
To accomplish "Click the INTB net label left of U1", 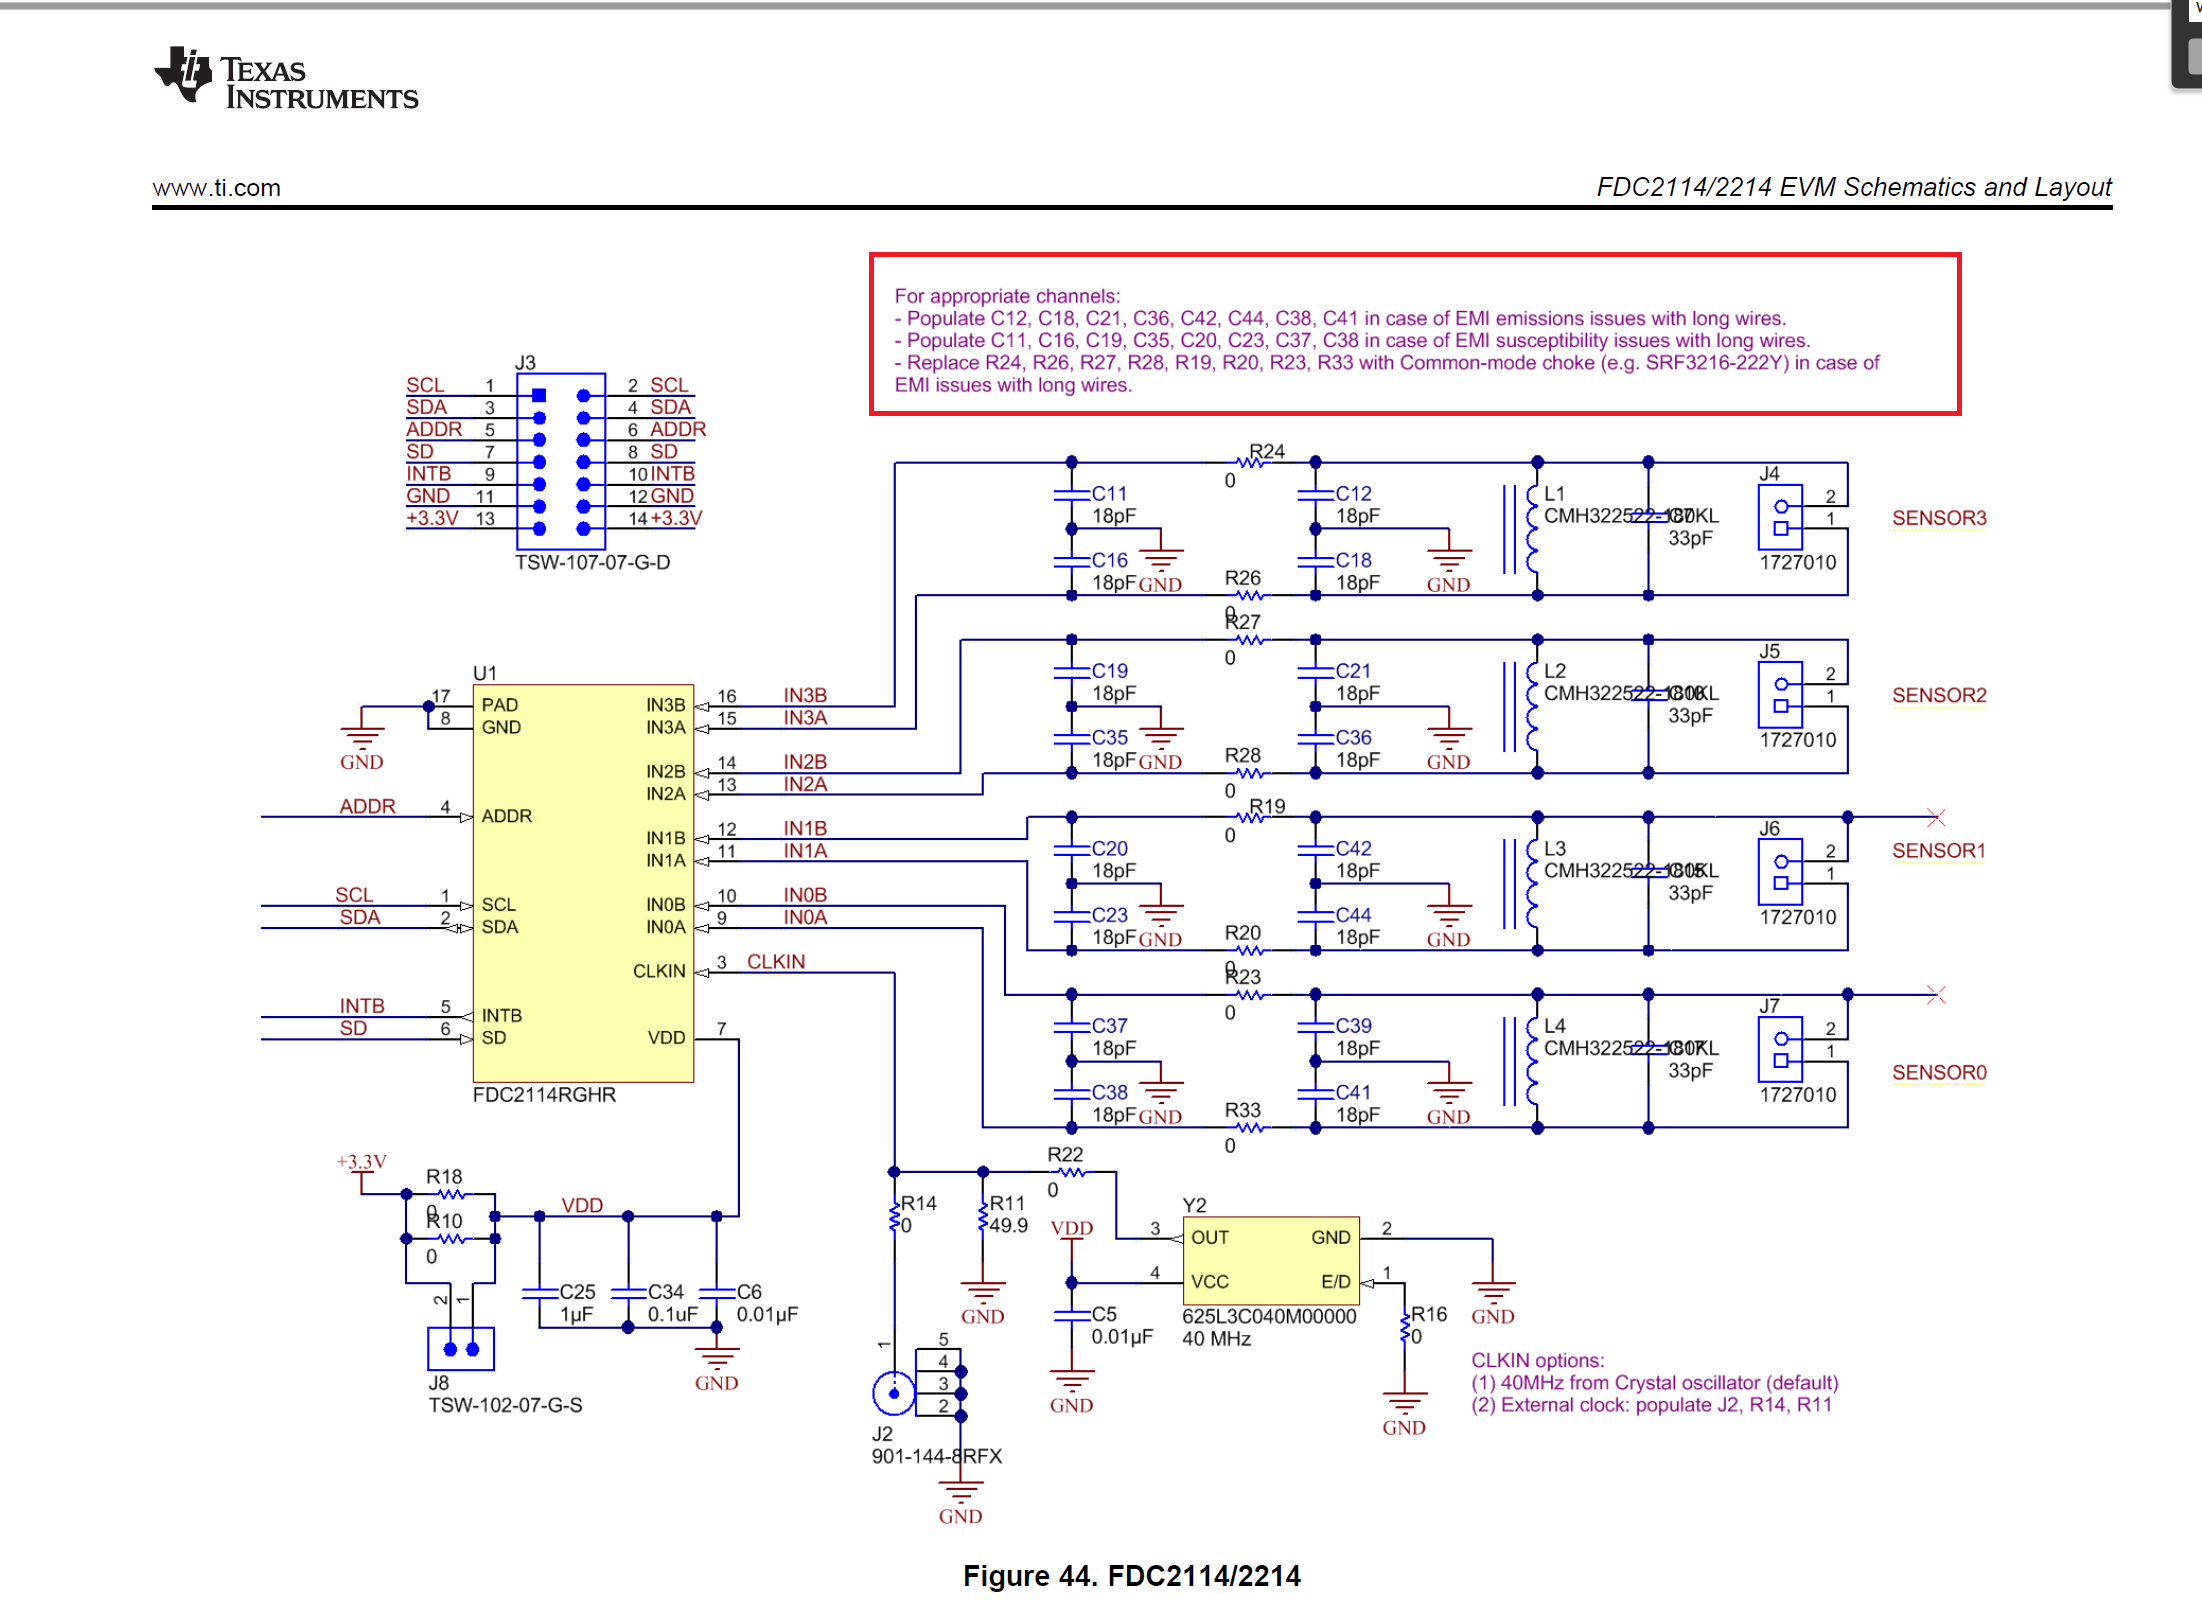I will (361, 1006).
